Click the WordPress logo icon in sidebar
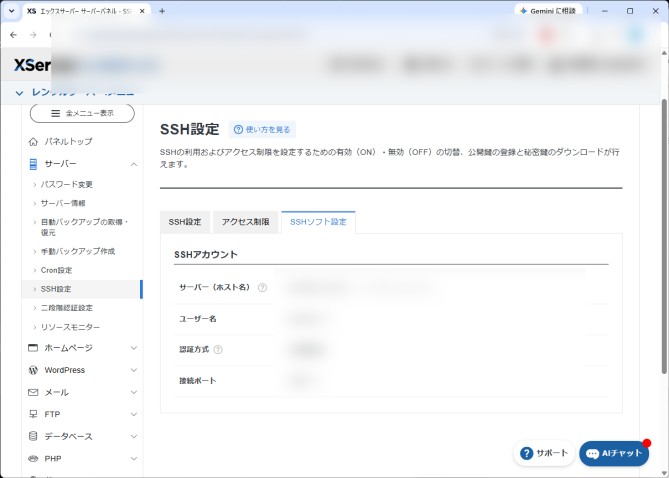Viewport: 669px width, 478px height. [33, 370]
